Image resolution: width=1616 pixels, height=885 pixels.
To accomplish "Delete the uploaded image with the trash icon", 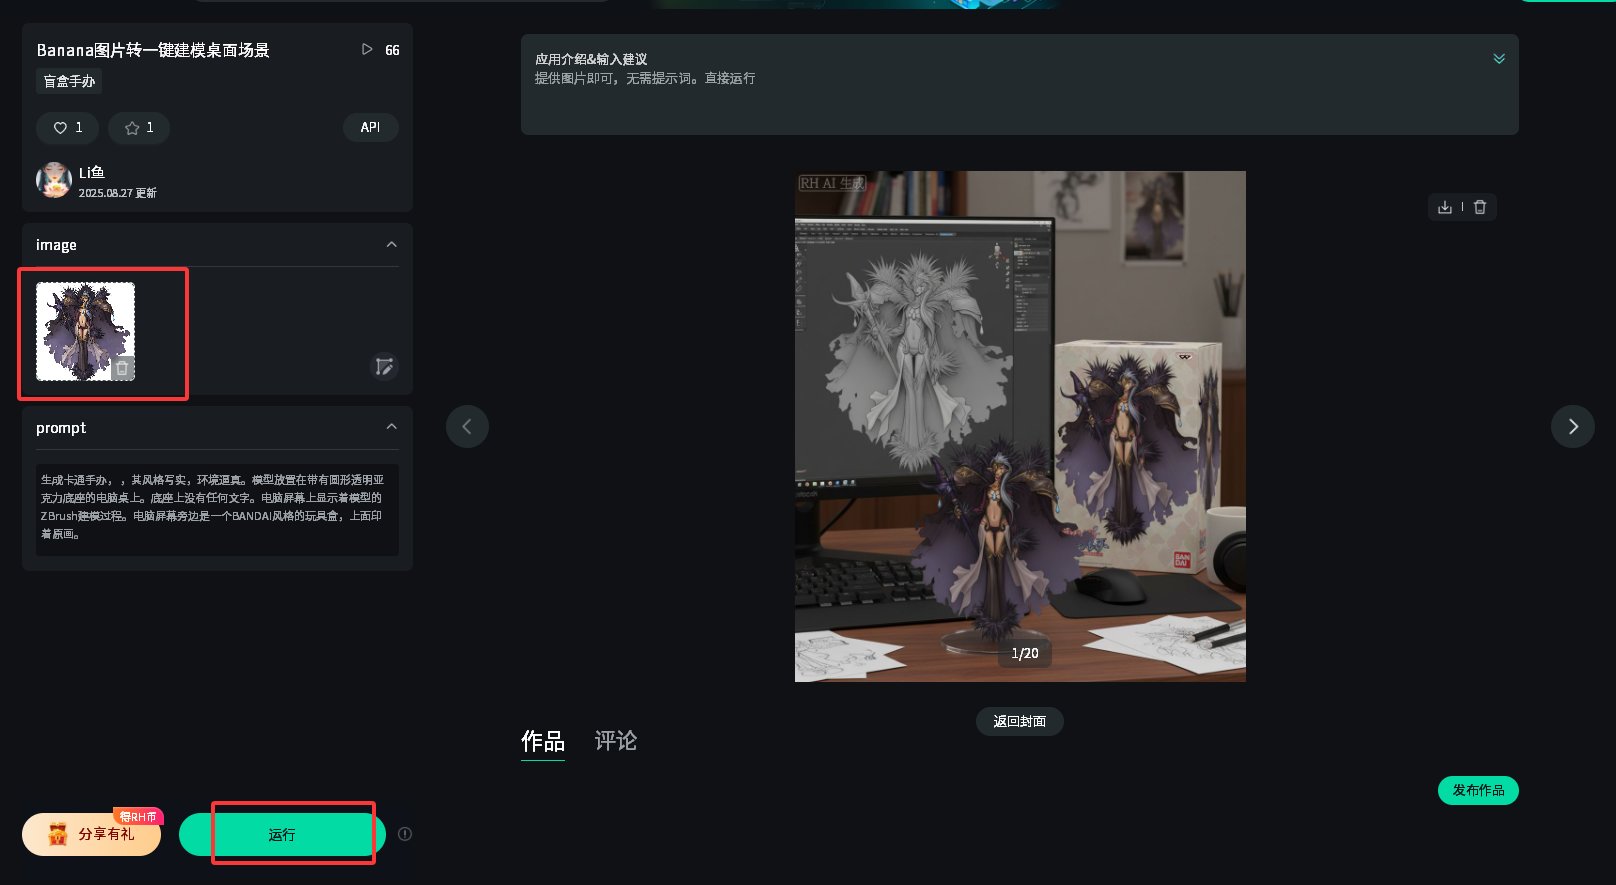I will pyautogui.click(x=122, y=368).
